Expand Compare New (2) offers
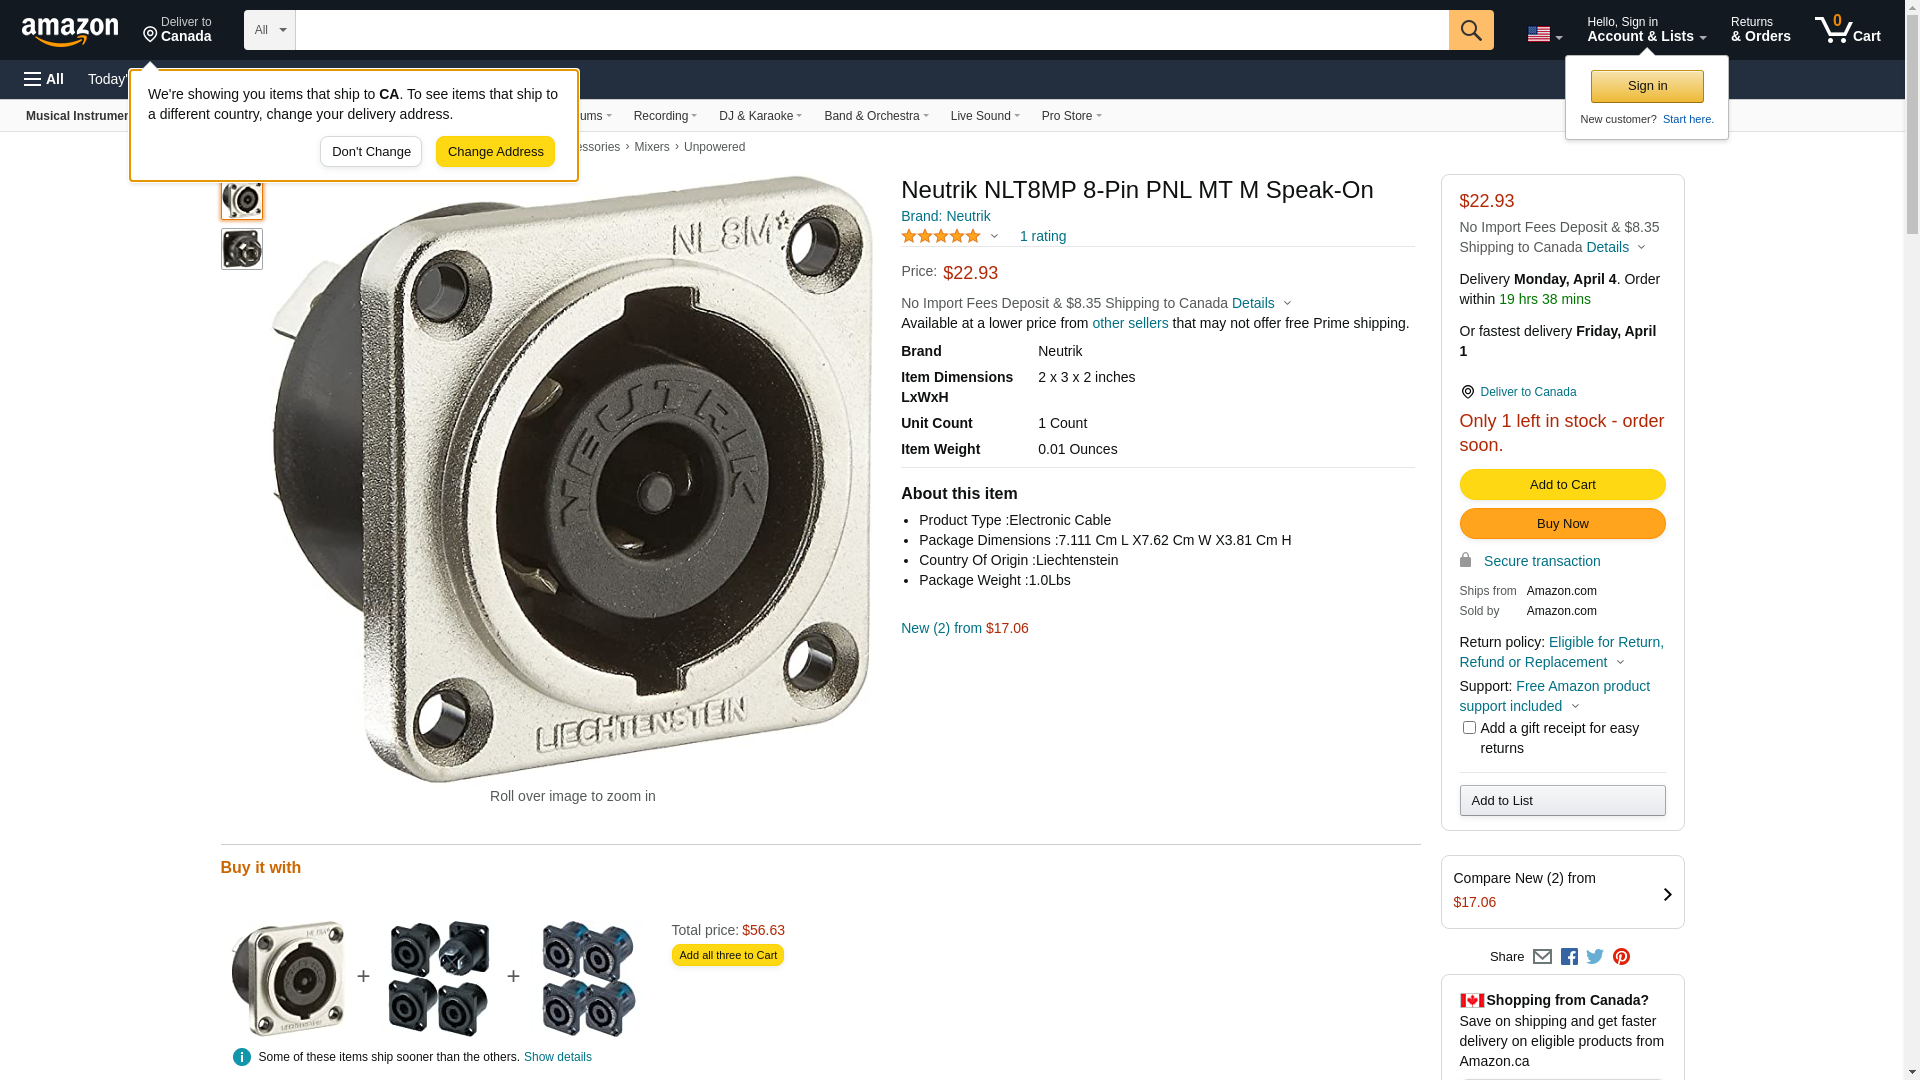 [1562, 891]
